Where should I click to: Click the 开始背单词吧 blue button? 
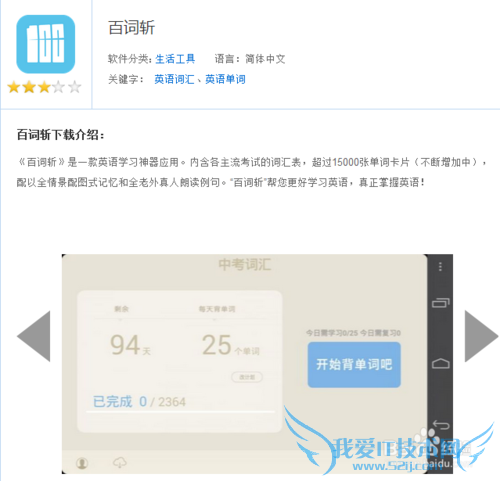click(354, 365)
